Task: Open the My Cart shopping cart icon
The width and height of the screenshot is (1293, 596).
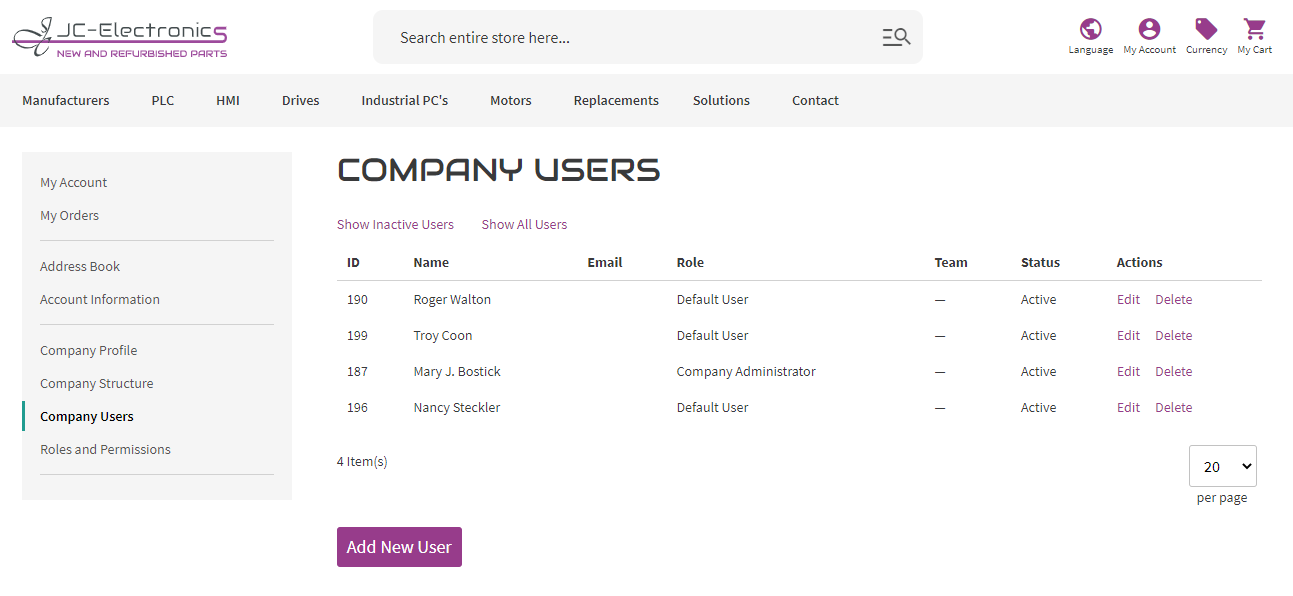Action: tap(1254, 29)
